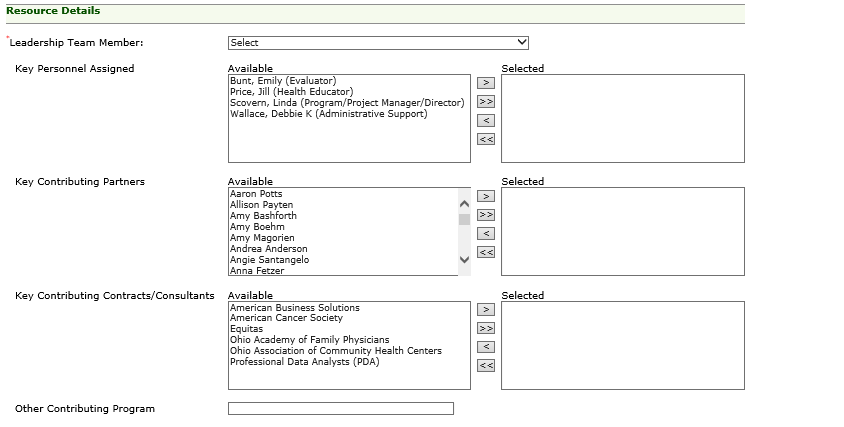Move selected Key Personnel to Selected (>)
844x427 pixels.
(486, 82)
